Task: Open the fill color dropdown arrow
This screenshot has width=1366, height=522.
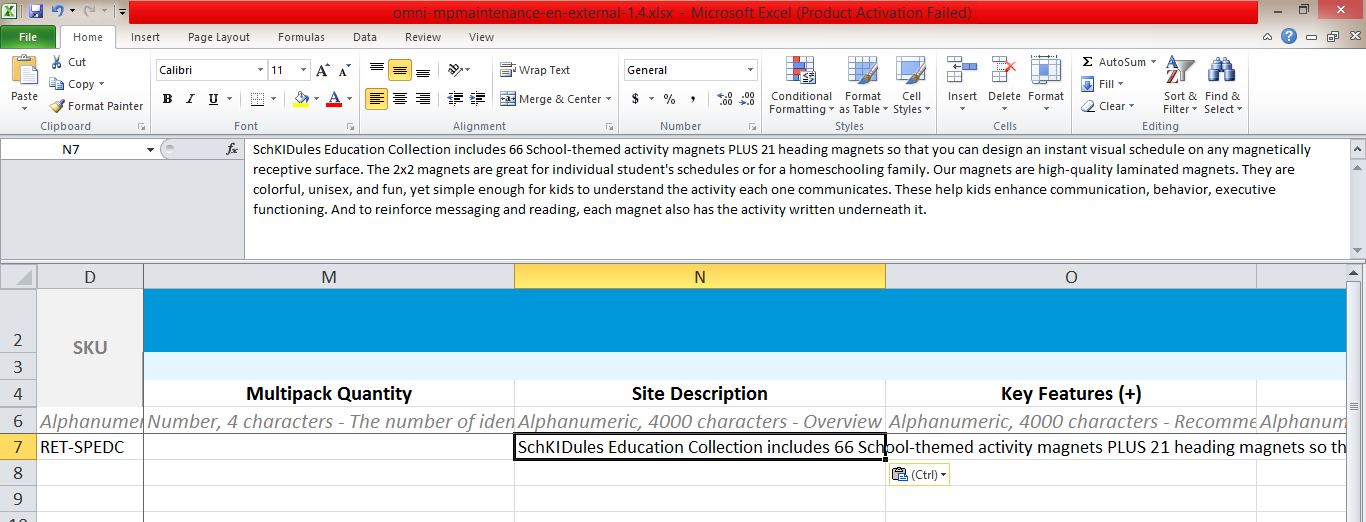Action: pyautogui.click(x=316, y=99)
